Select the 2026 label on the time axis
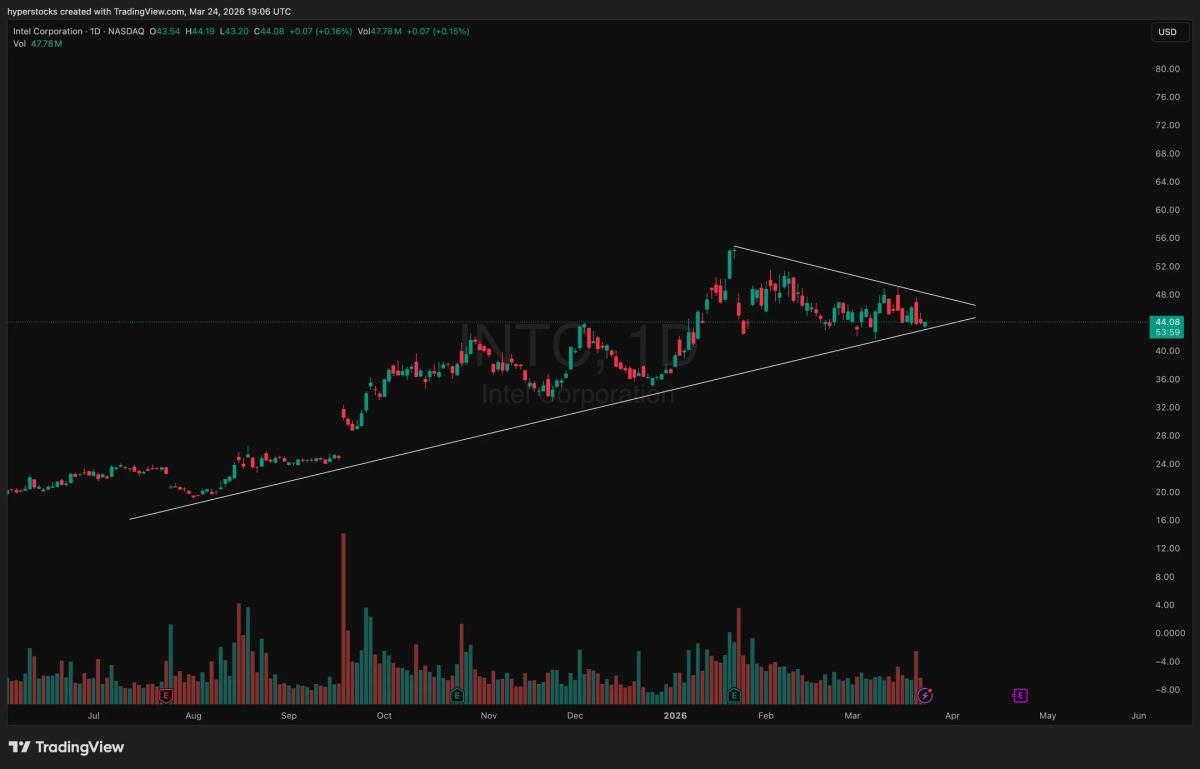Screen dimensions: 1200x769 674,716
